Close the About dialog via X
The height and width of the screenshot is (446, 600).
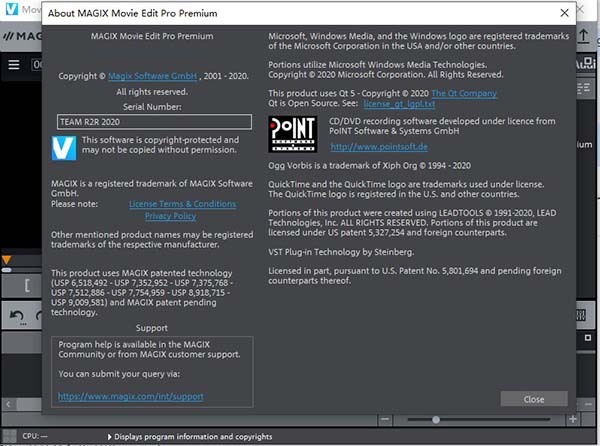click(564, 13)
